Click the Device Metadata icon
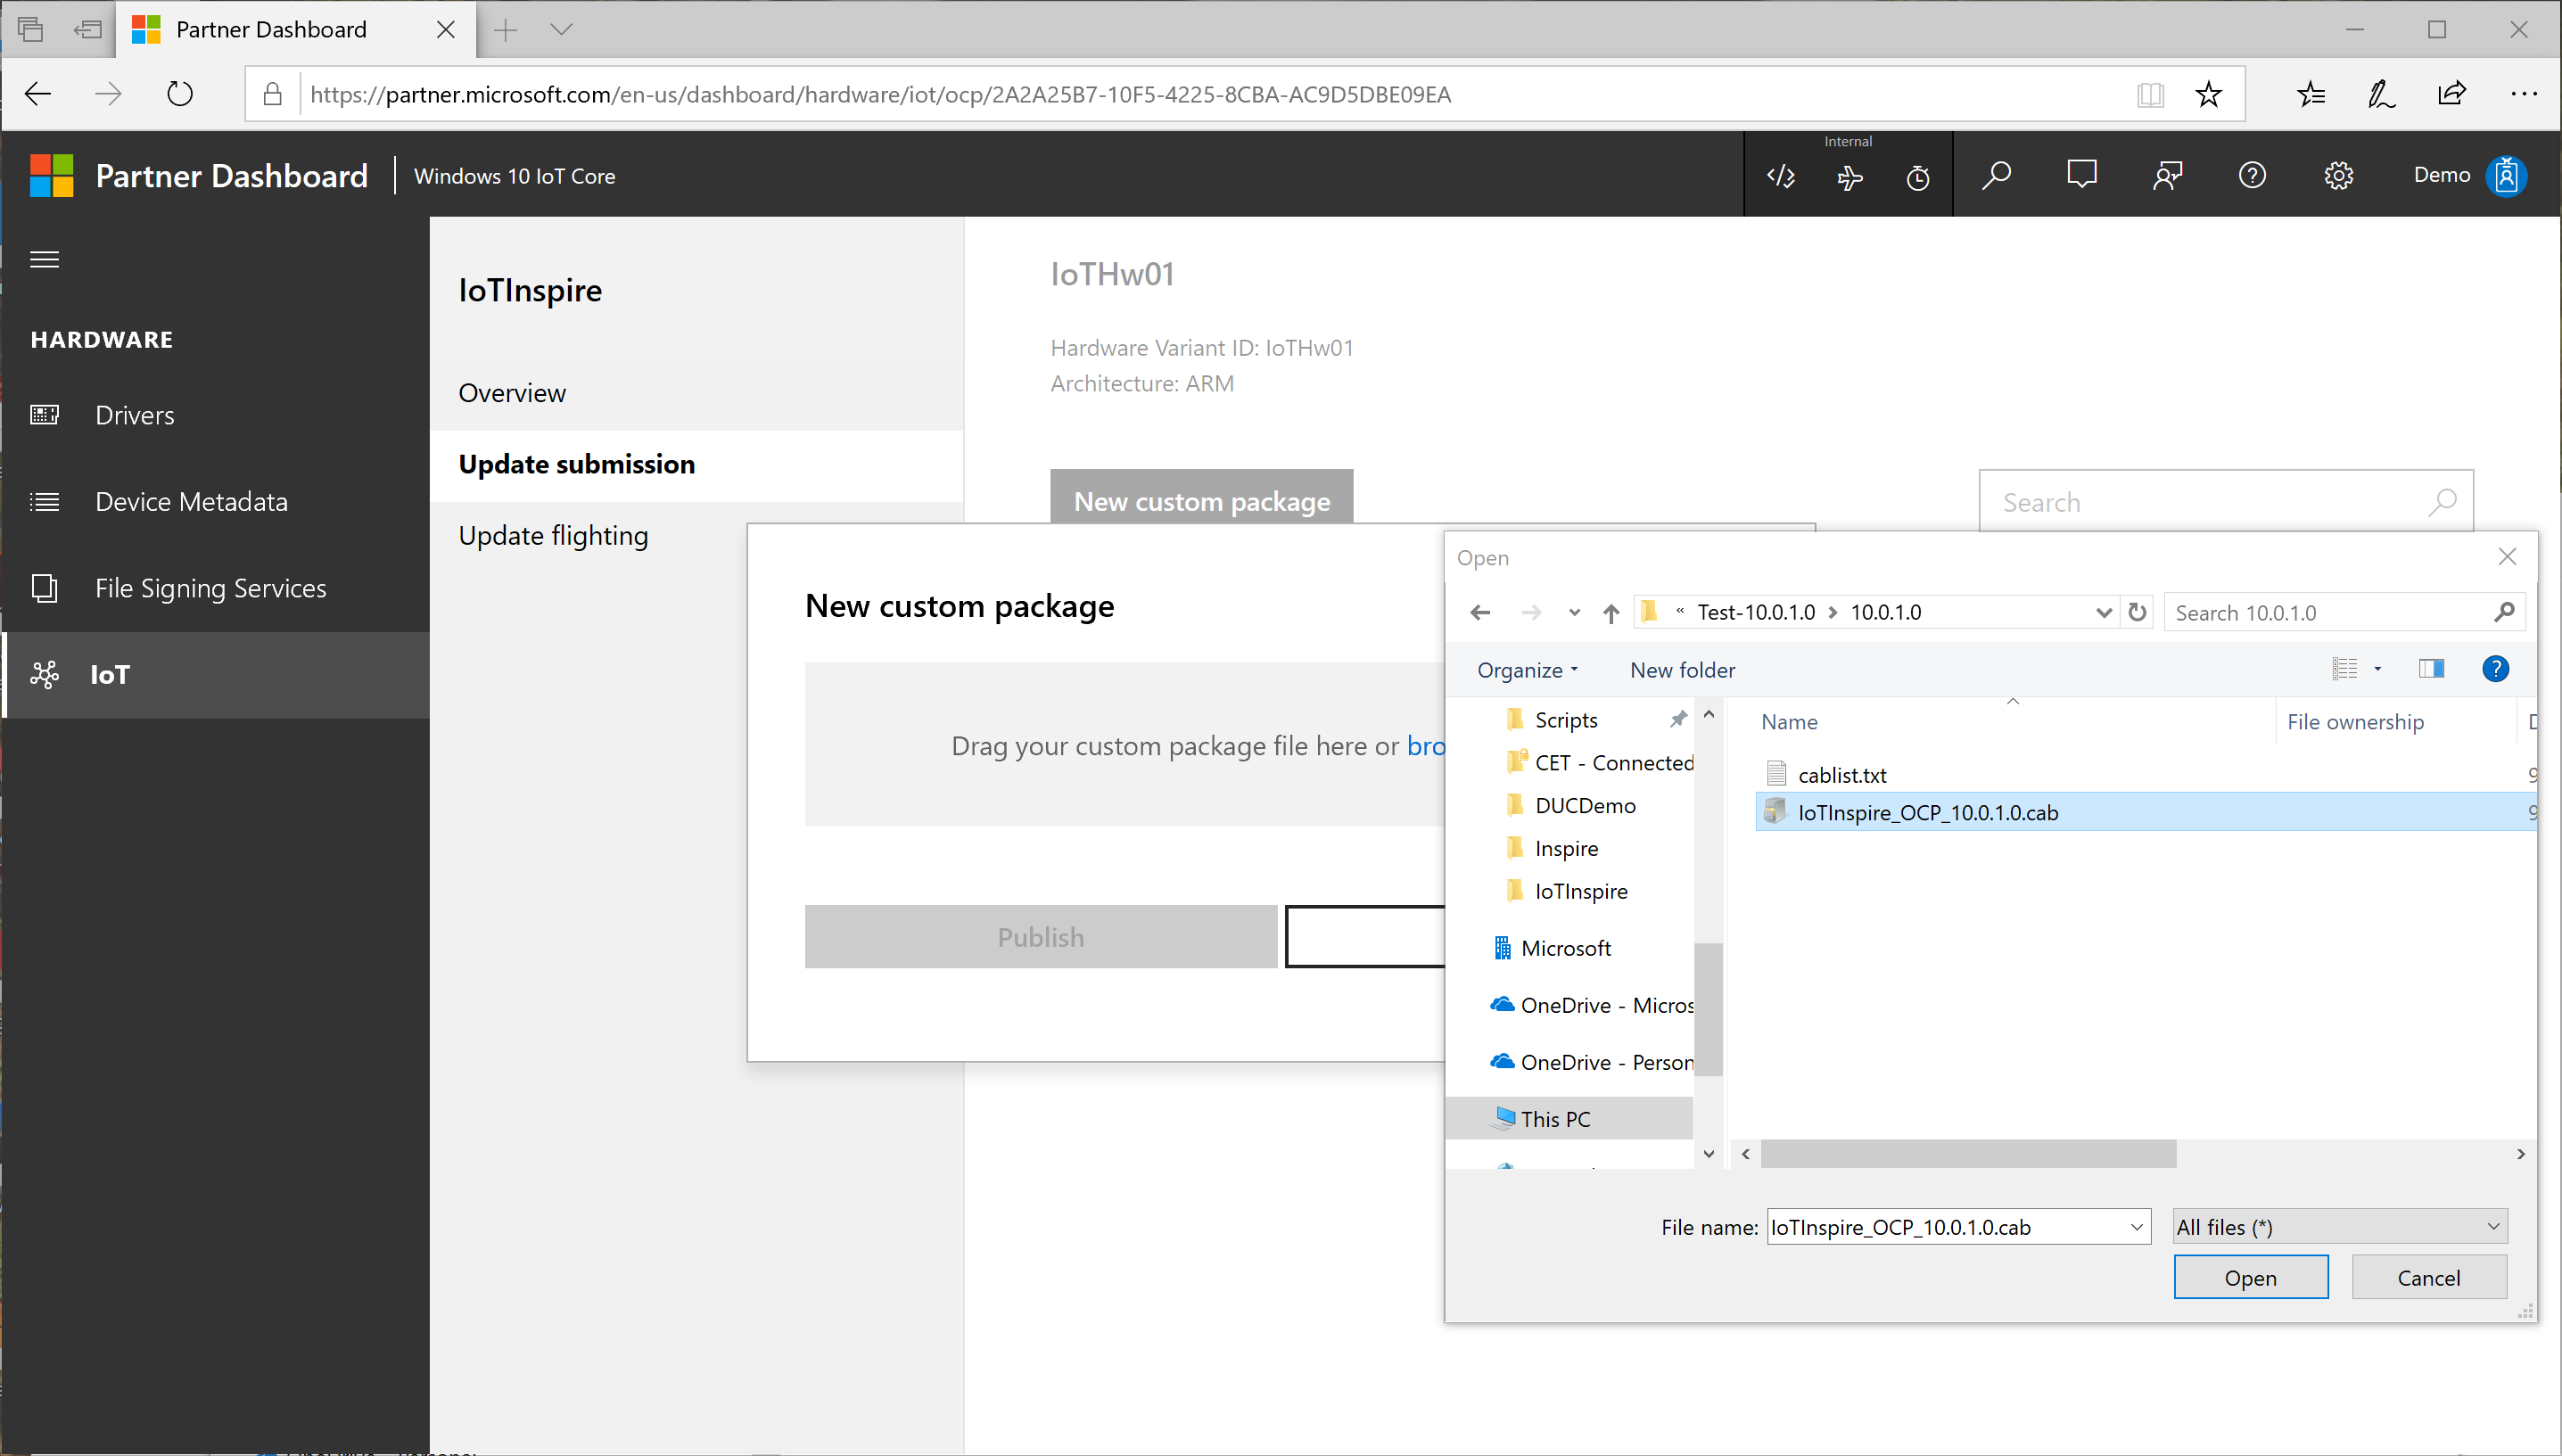This screenshot has width=2562, height=1456. point(47,501)
